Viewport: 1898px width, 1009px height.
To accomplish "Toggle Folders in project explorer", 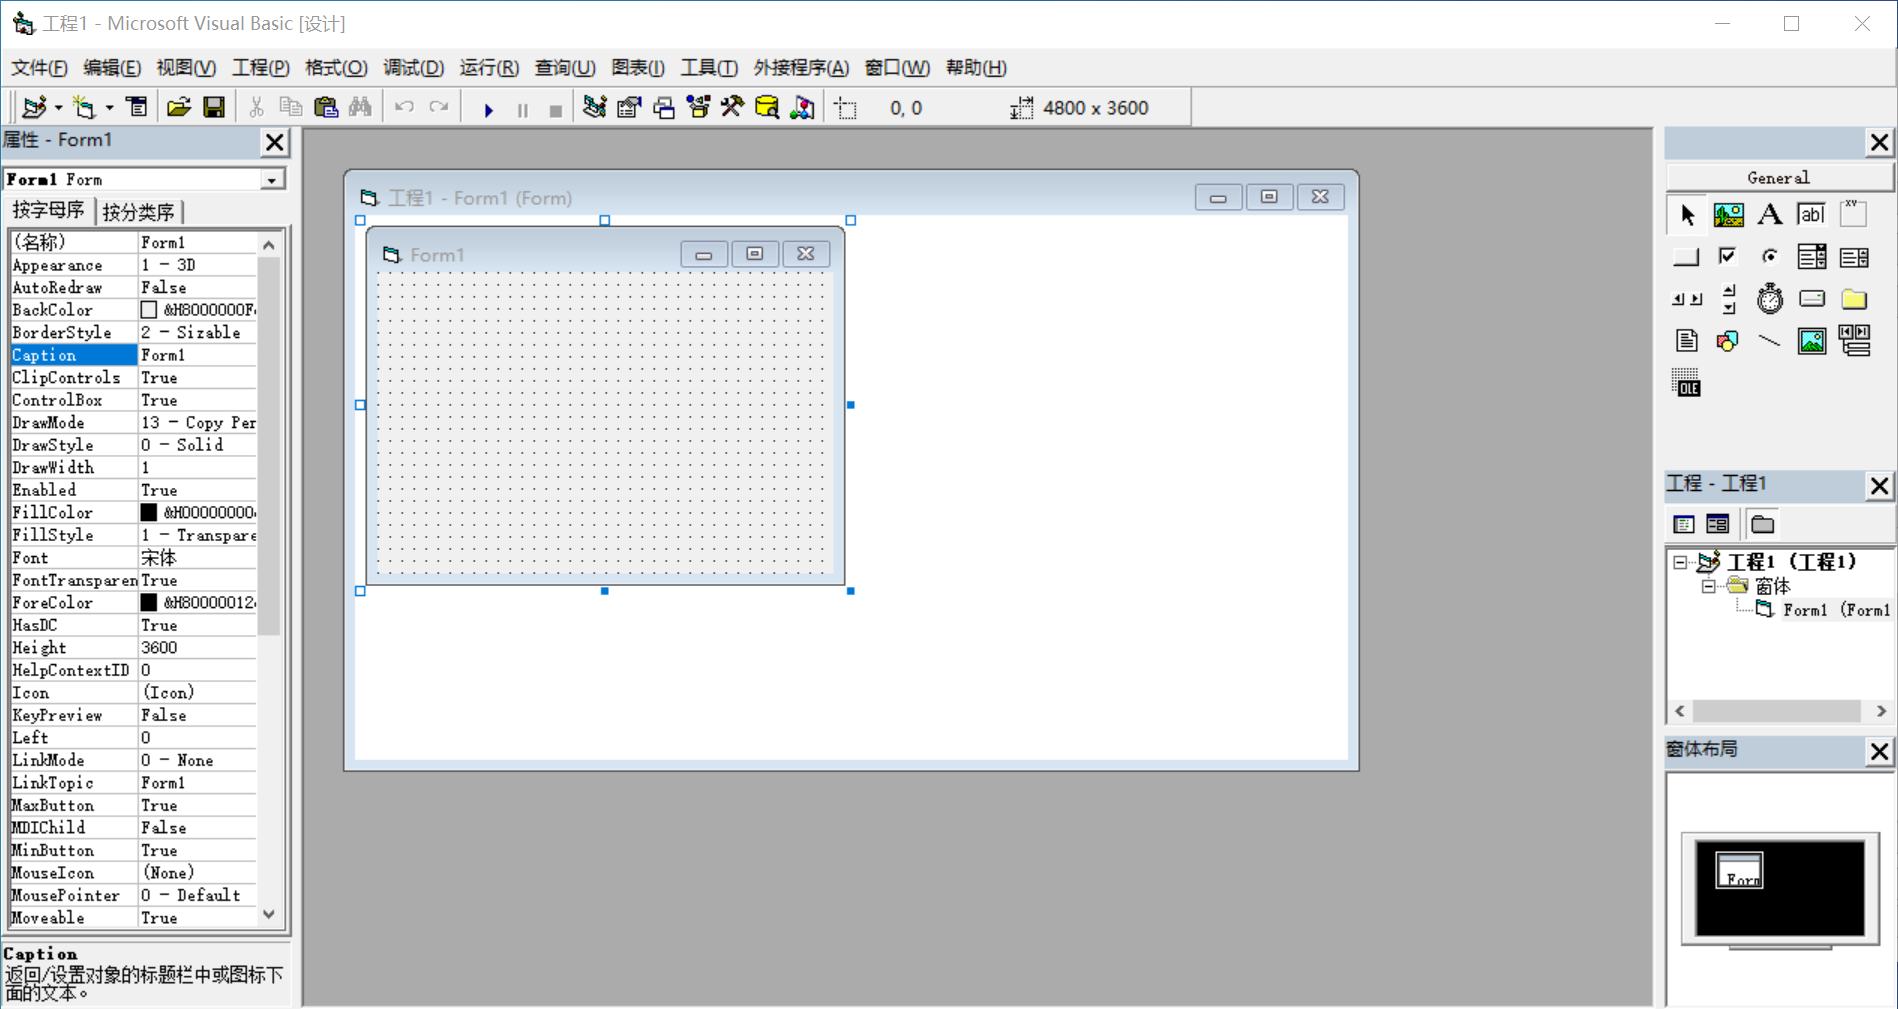I will click(x=1763, y=524).
